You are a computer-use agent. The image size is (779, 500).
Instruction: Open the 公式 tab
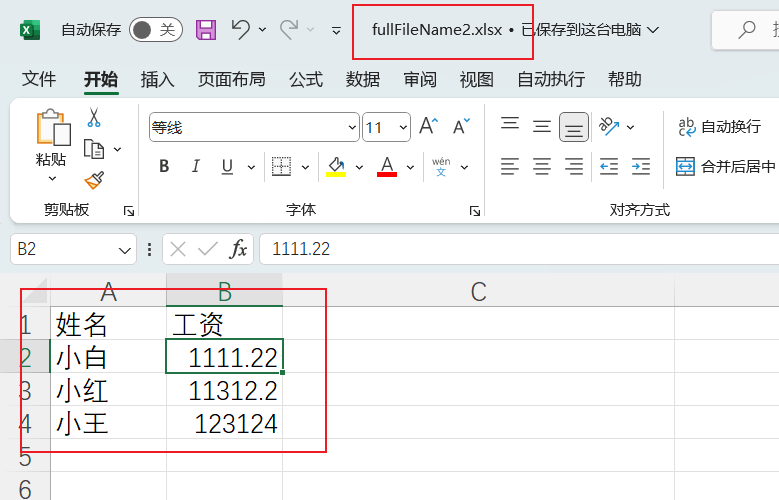click(306, 79)
